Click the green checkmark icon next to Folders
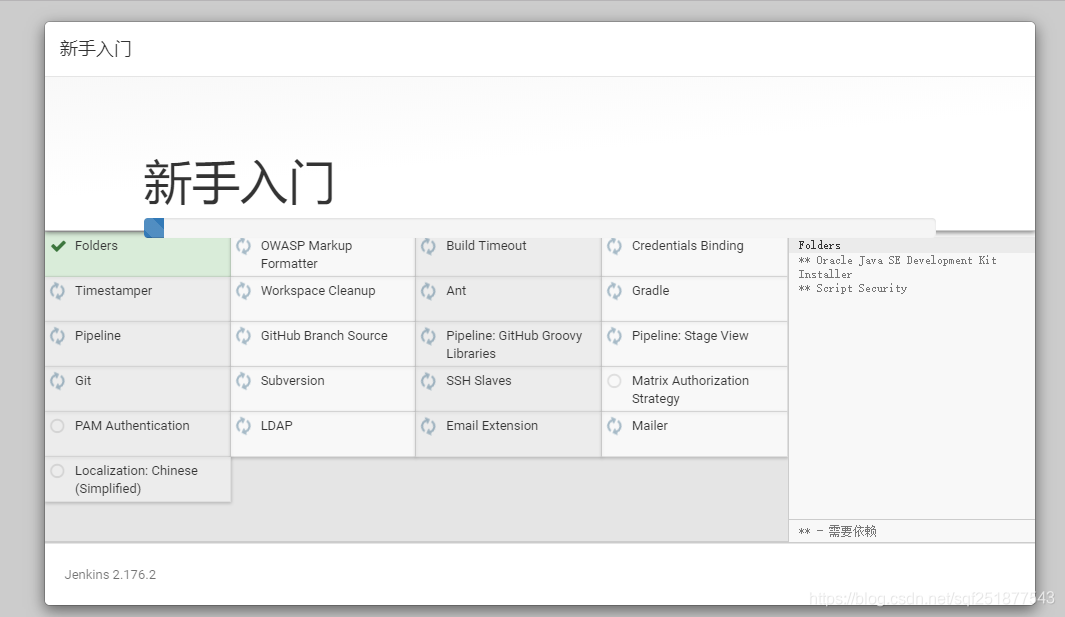The height and width of the screenshot is (617, 1065). (58, 246)
